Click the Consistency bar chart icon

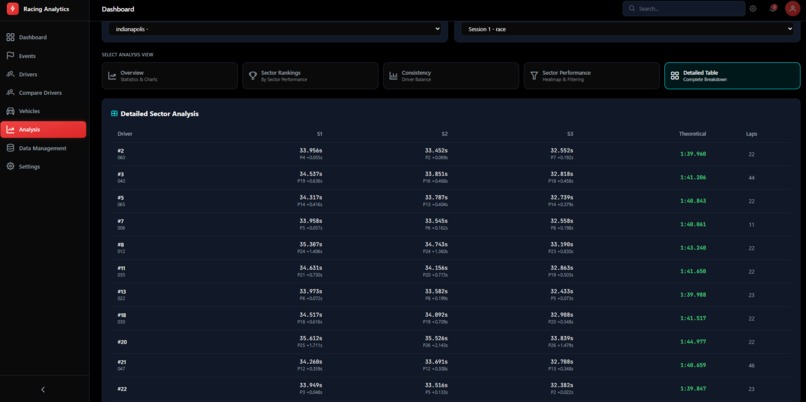[x=393, y=76]
